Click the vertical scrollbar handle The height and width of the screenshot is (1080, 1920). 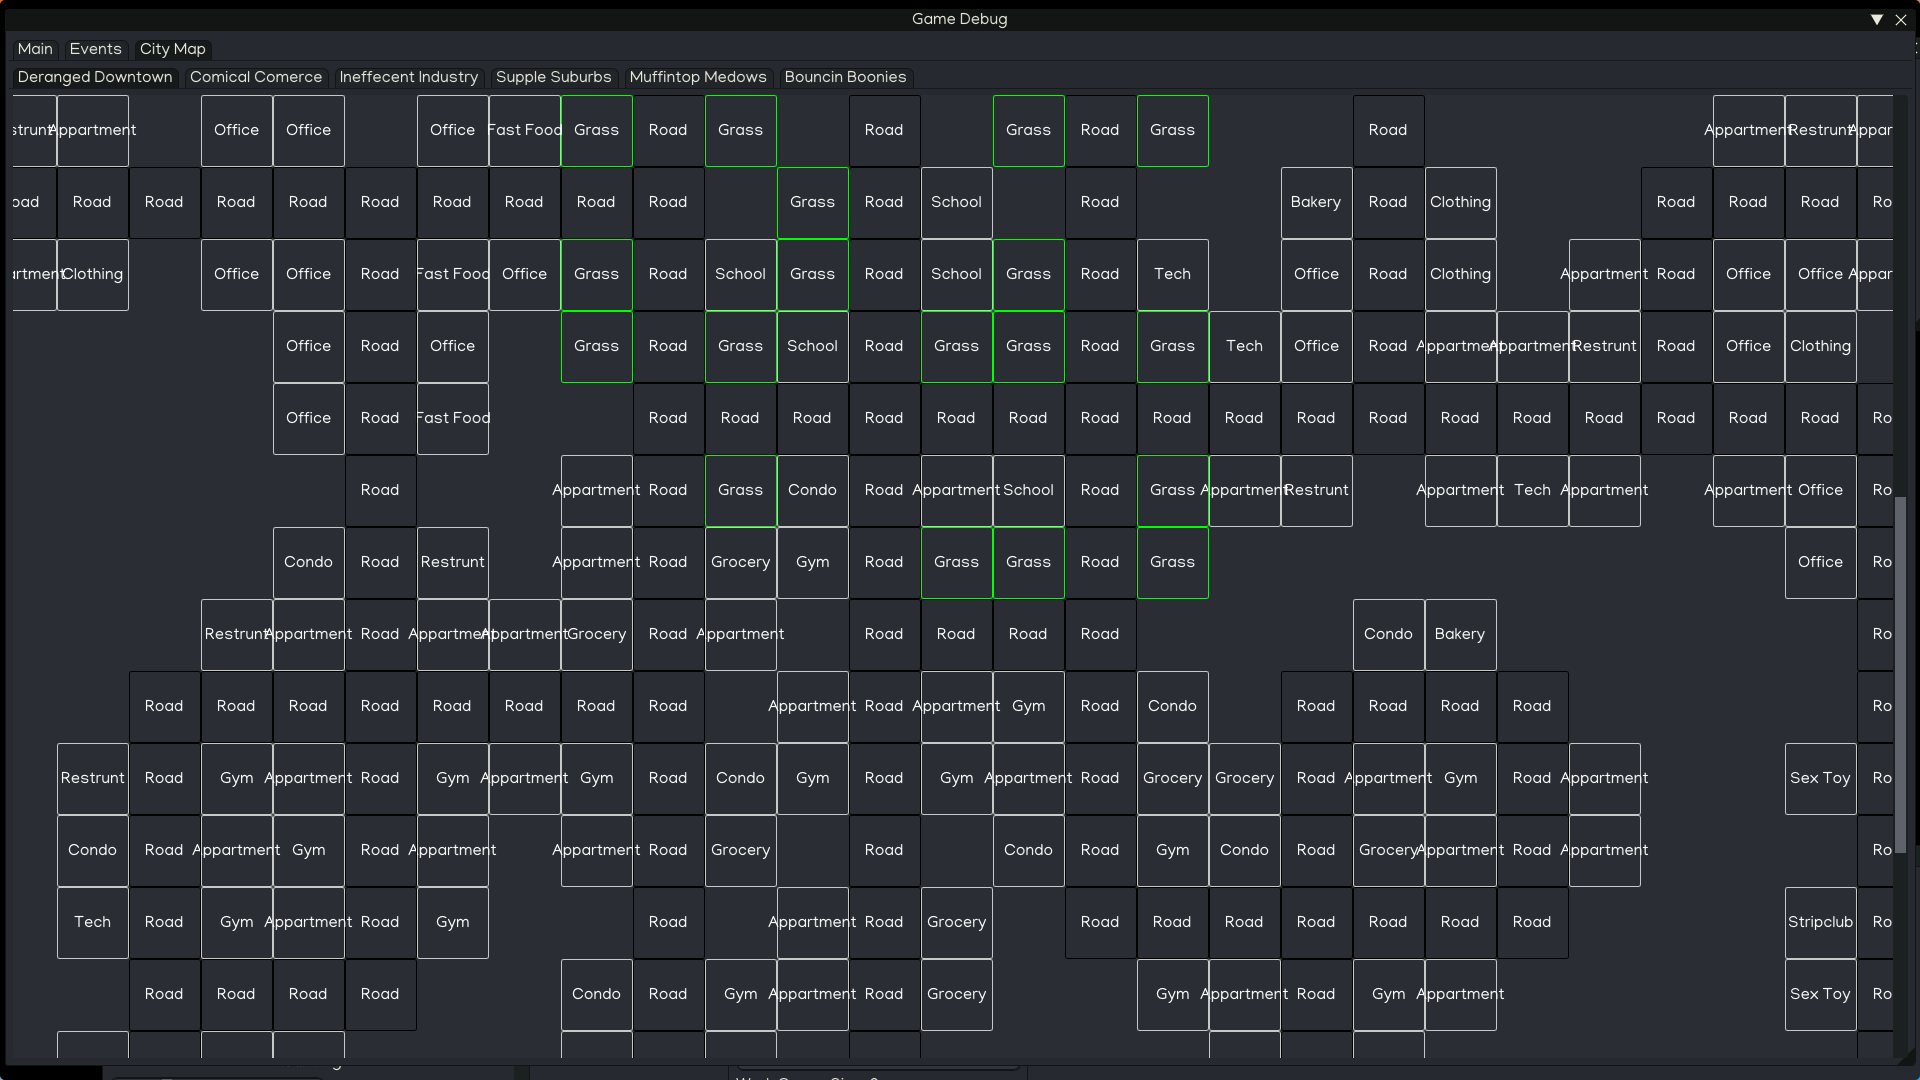[1900, 675]
